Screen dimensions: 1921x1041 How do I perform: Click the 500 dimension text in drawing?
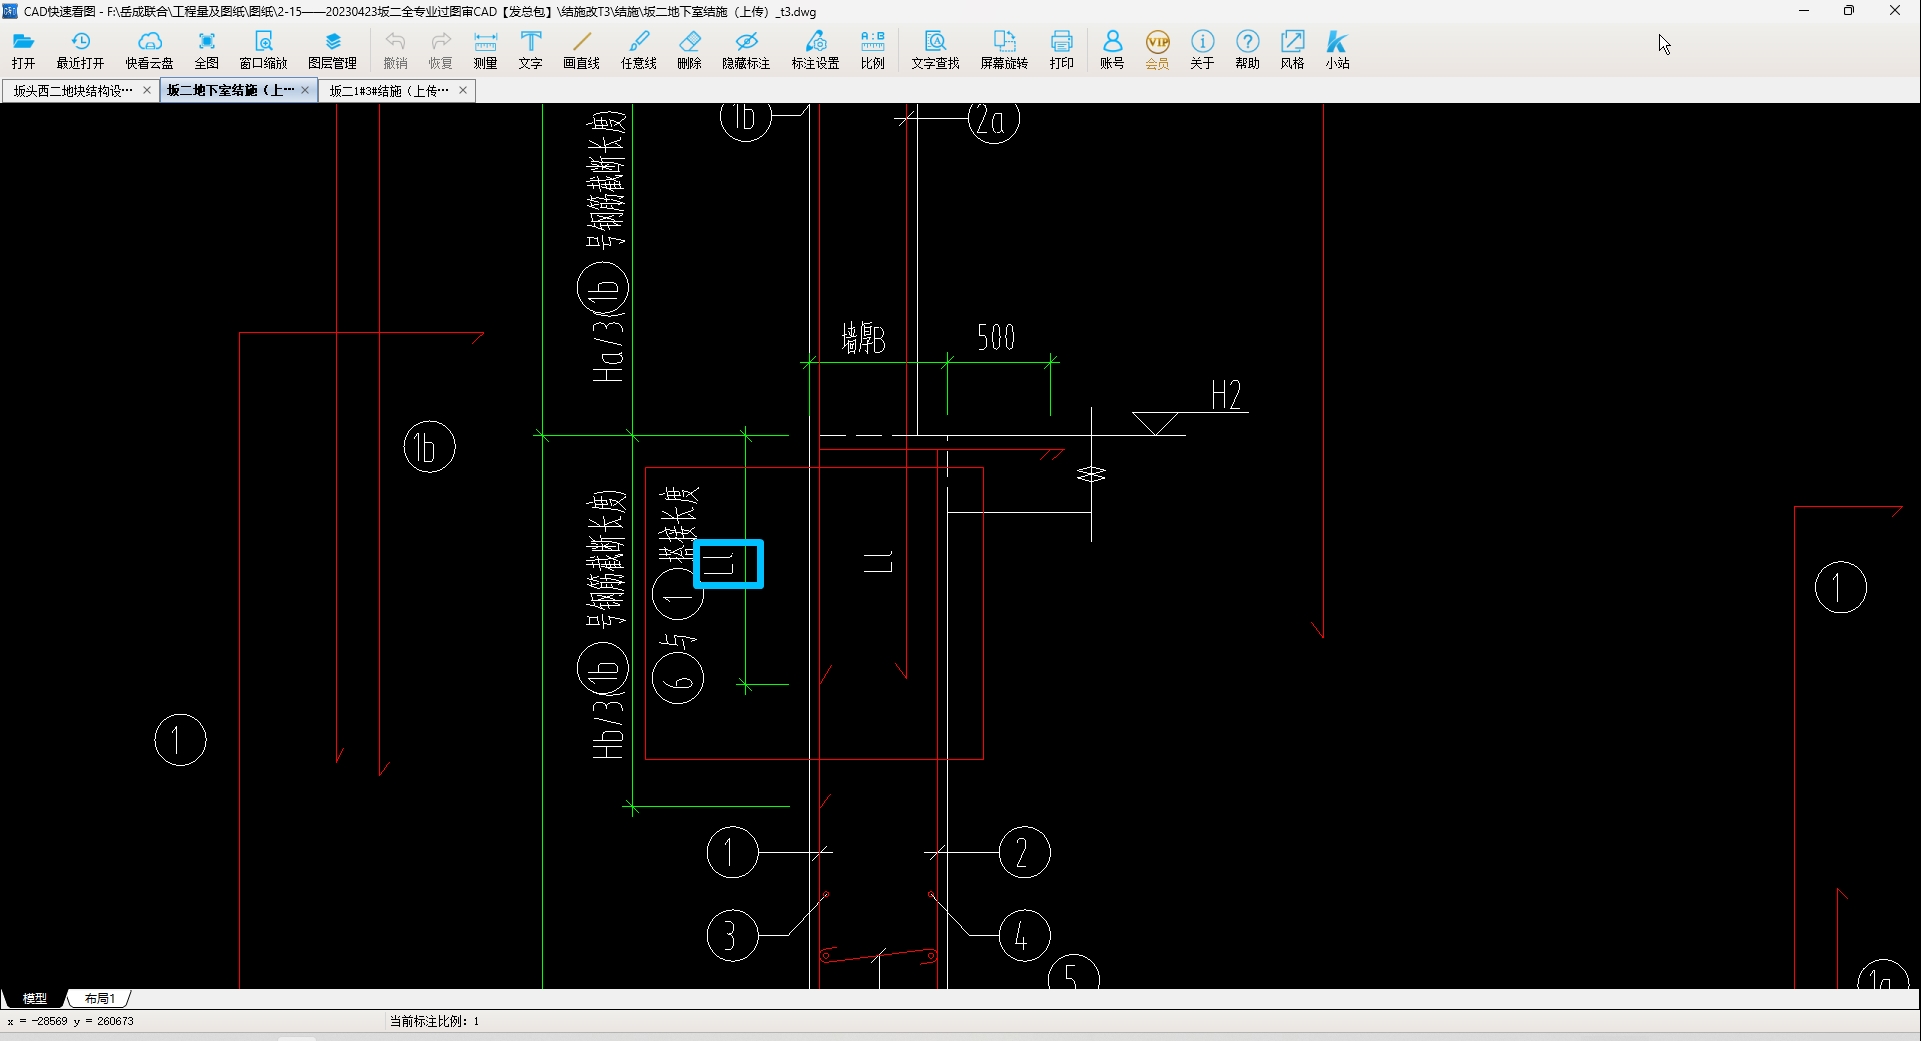point(996,338)
